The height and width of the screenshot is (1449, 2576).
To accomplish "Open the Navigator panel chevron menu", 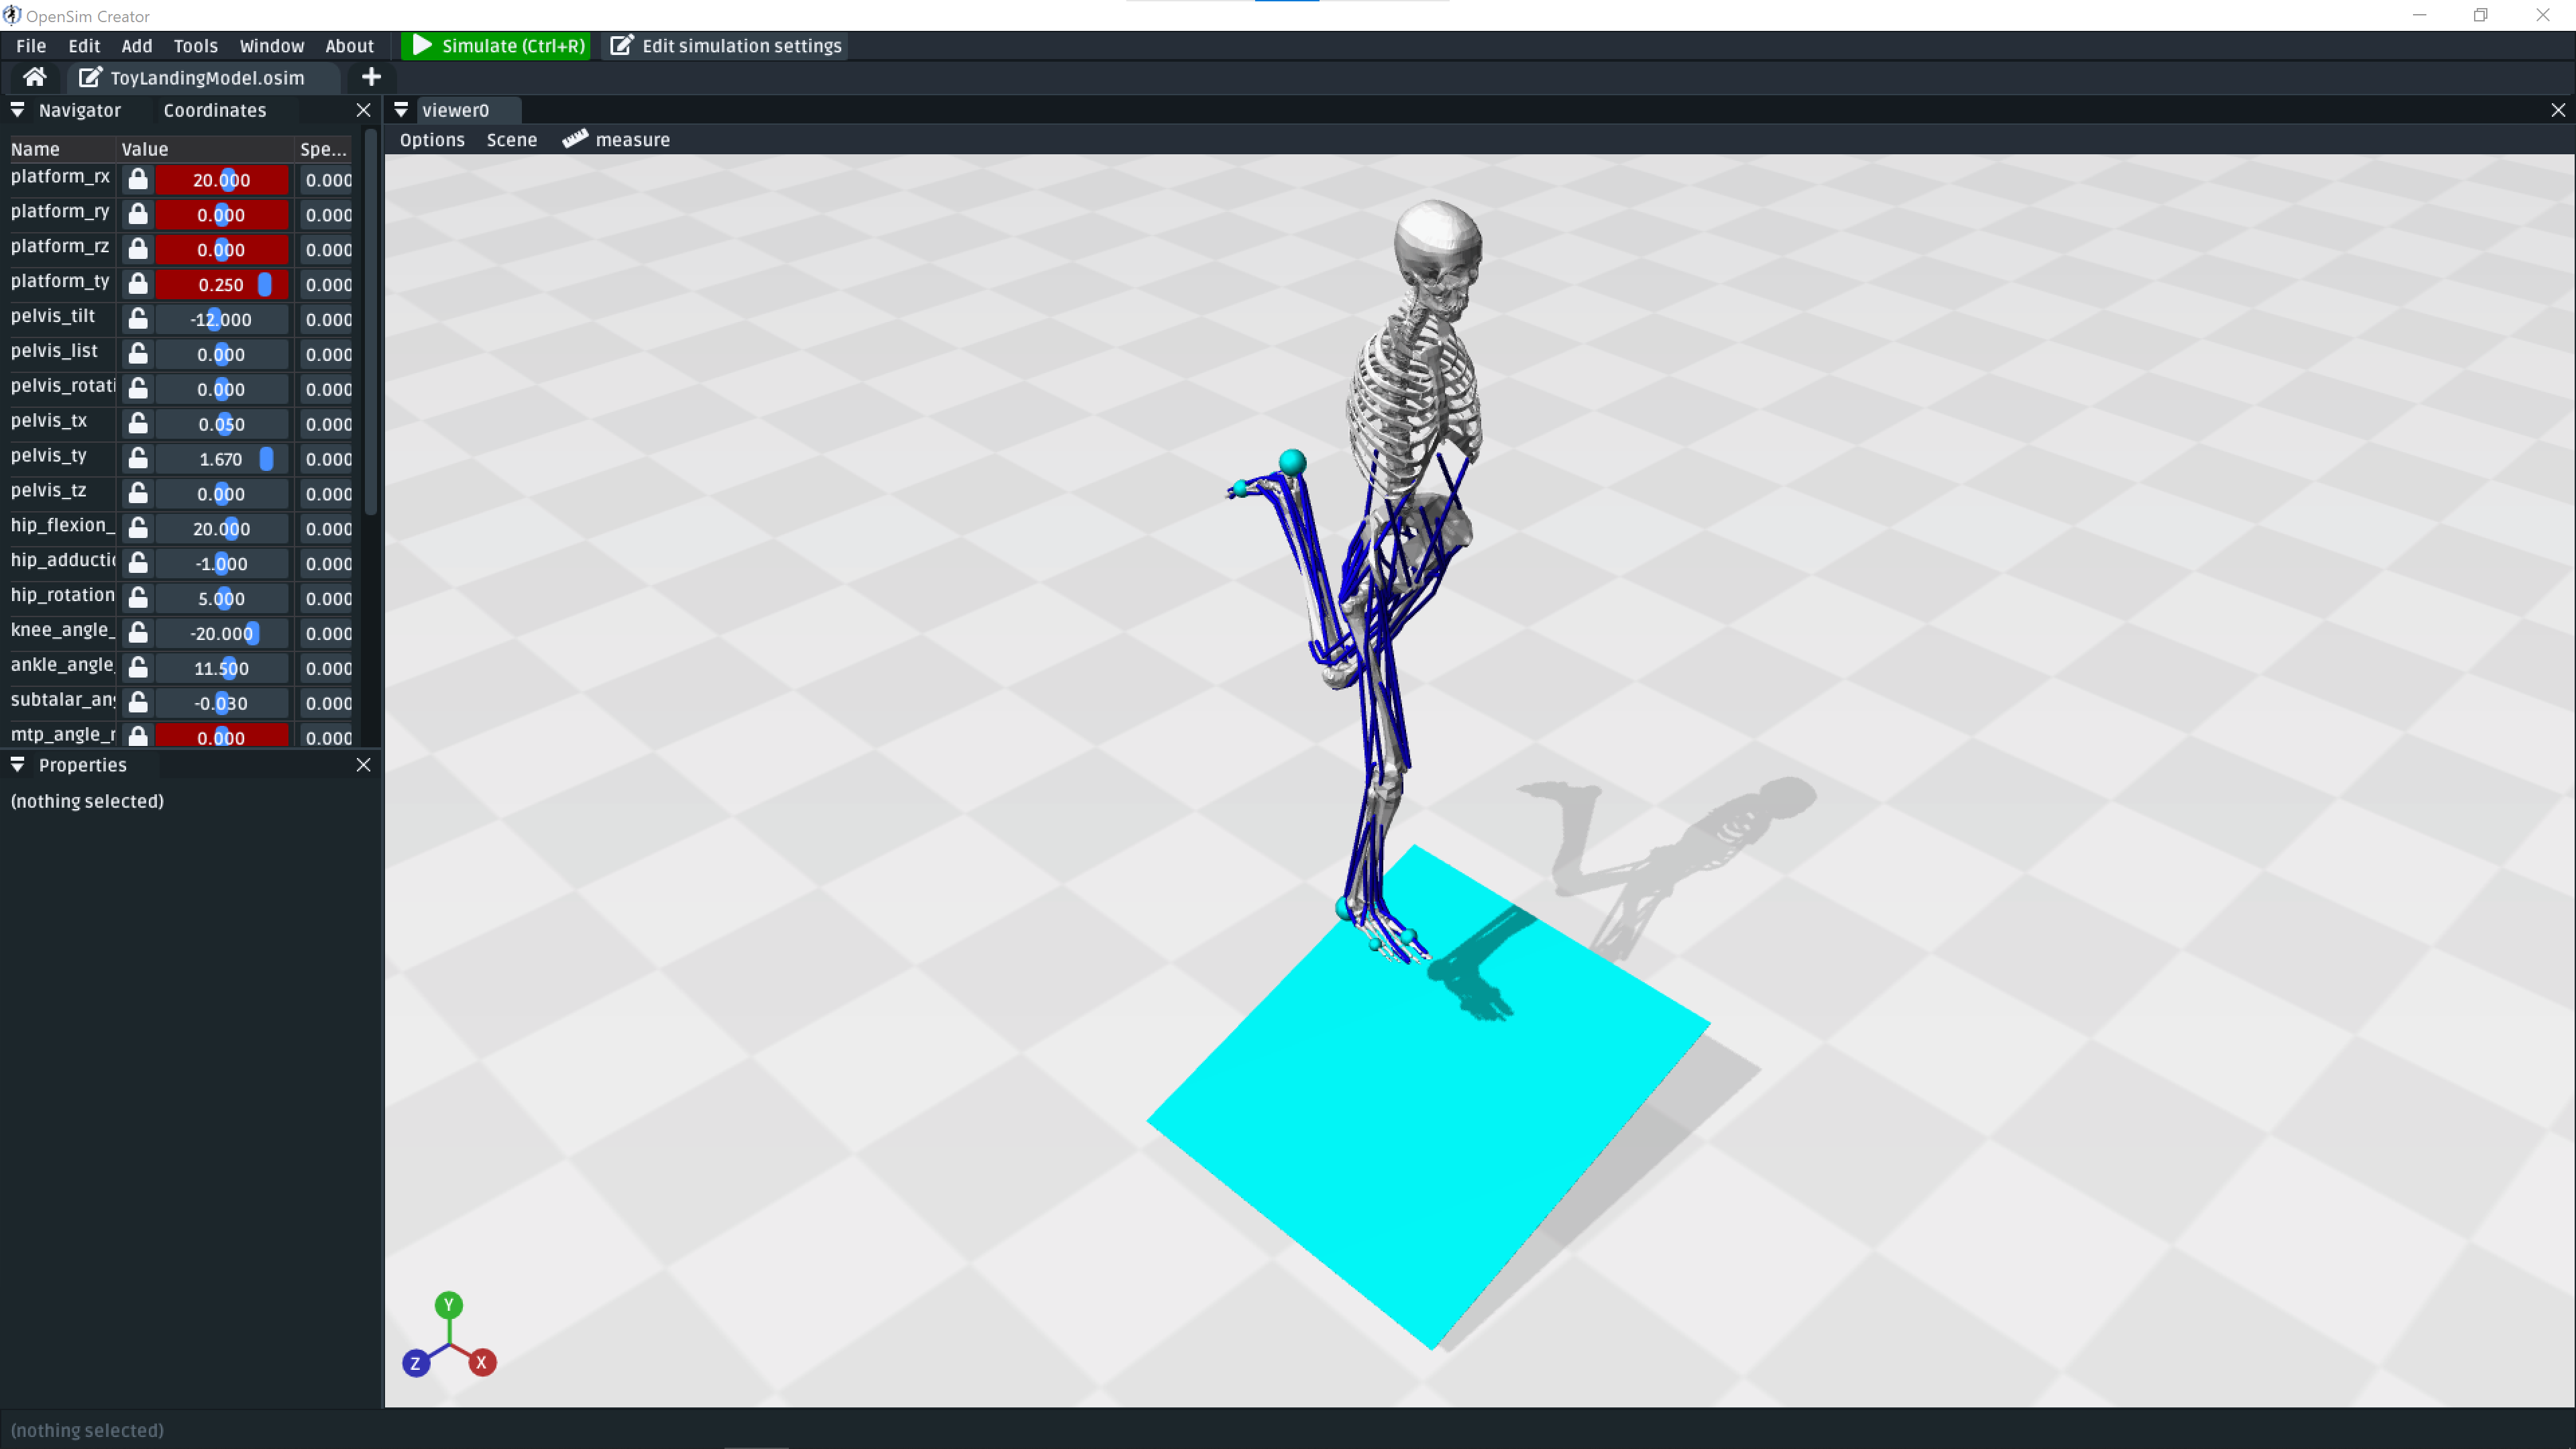I will tap(17, 110).
